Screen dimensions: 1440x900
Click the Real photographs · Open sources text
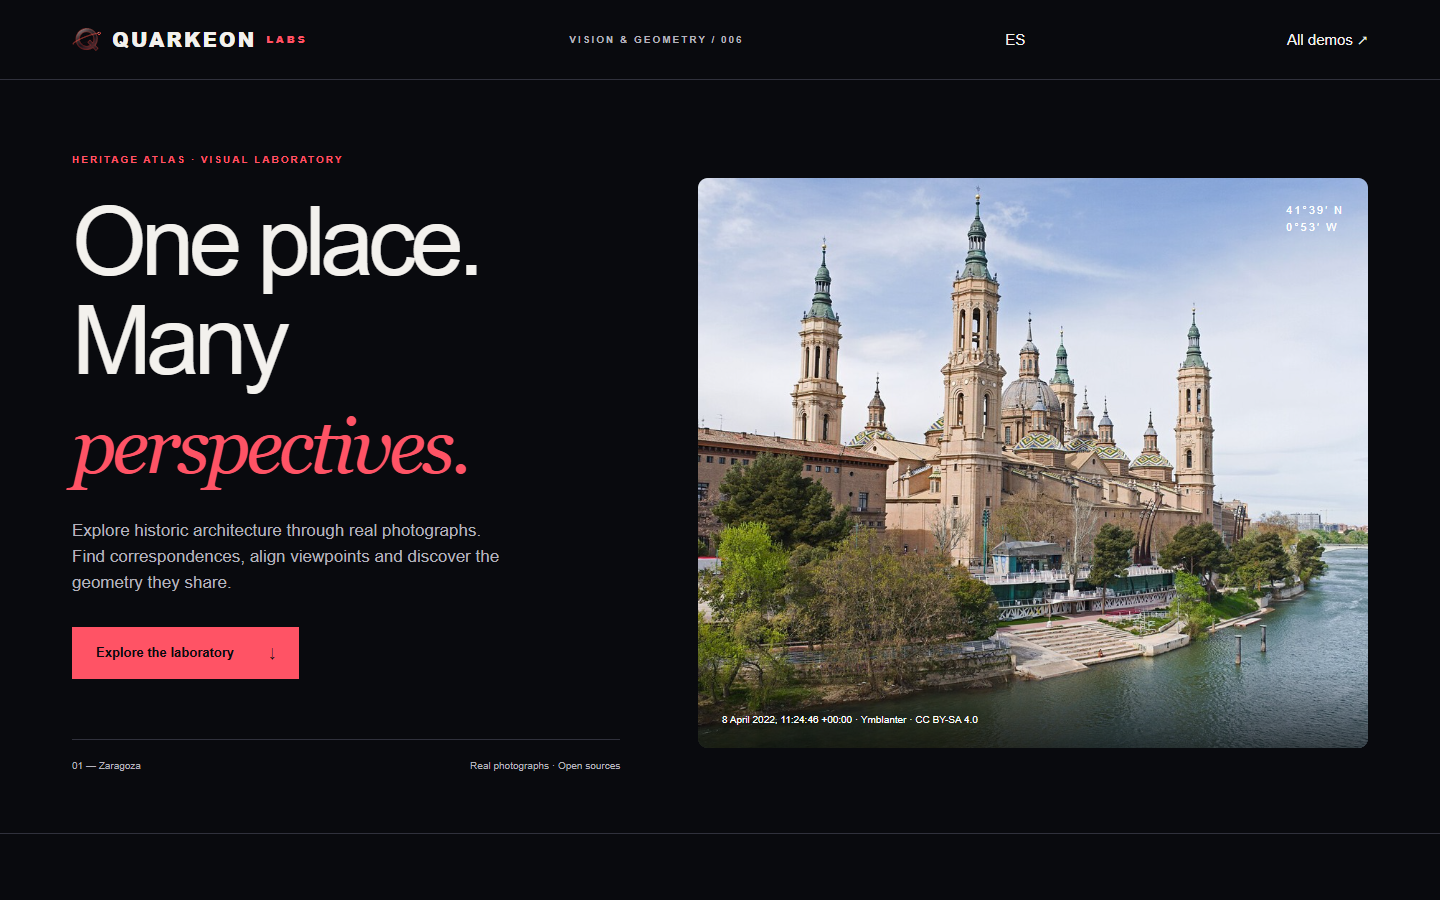pos(545,766)
